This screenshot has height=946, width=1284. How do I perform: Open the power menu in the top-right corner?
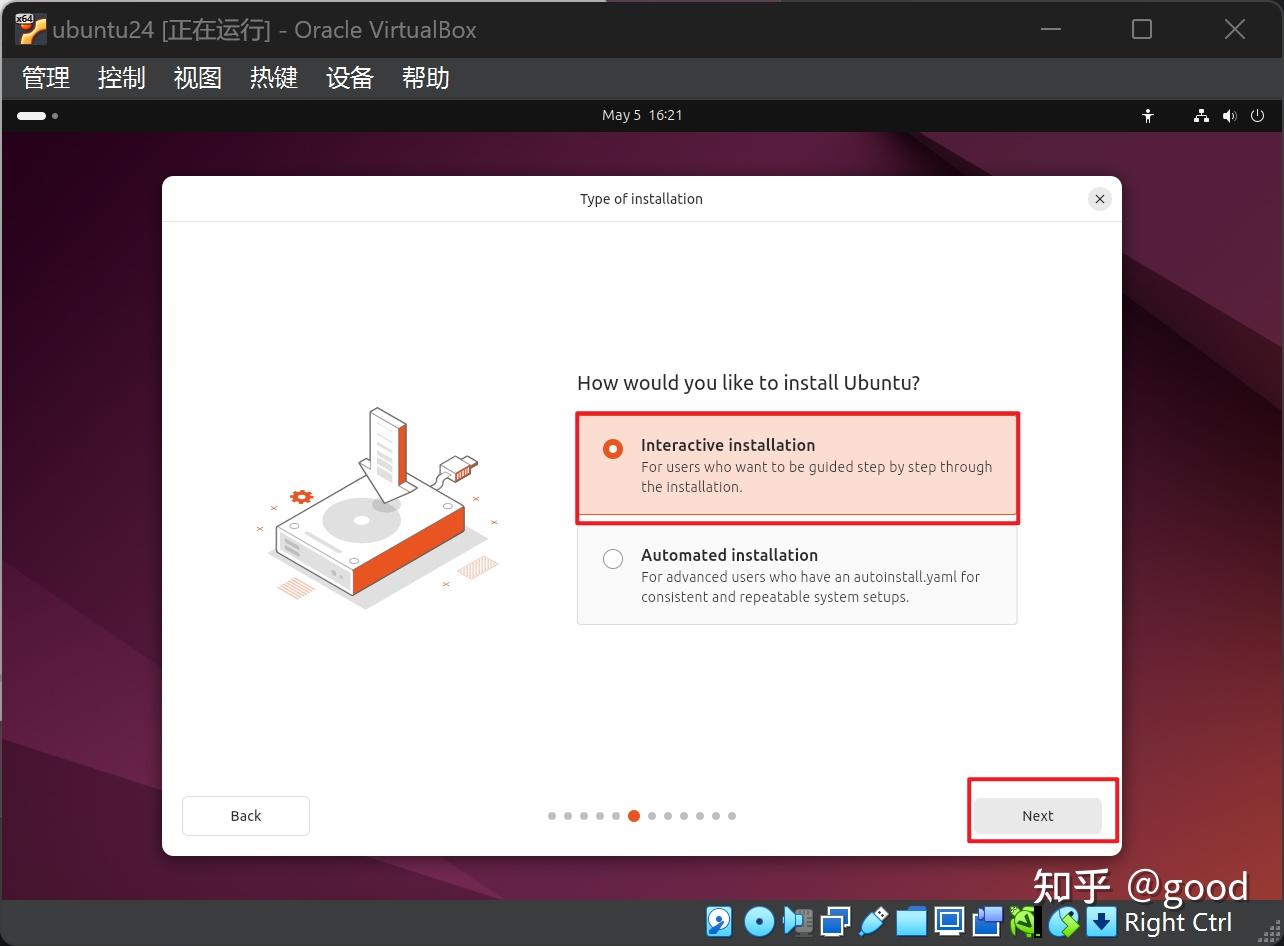[x=1257, y=115]
